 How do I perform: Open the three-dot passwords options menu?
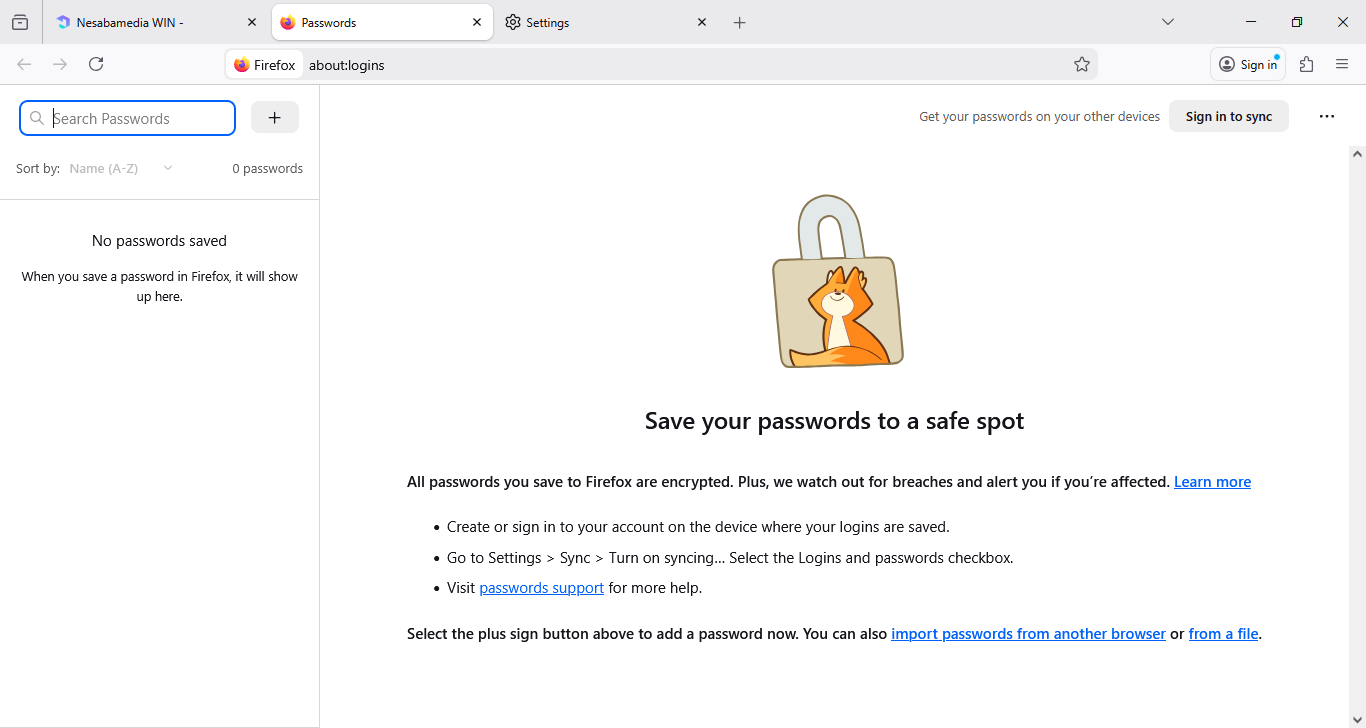pos(1327,117)
